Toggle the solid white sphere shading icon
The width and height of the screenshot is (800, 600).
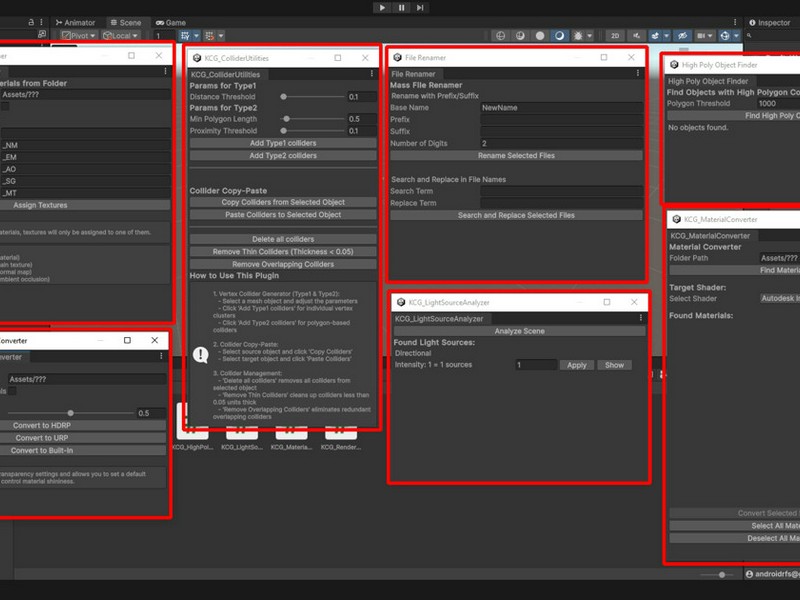point(540,36)
